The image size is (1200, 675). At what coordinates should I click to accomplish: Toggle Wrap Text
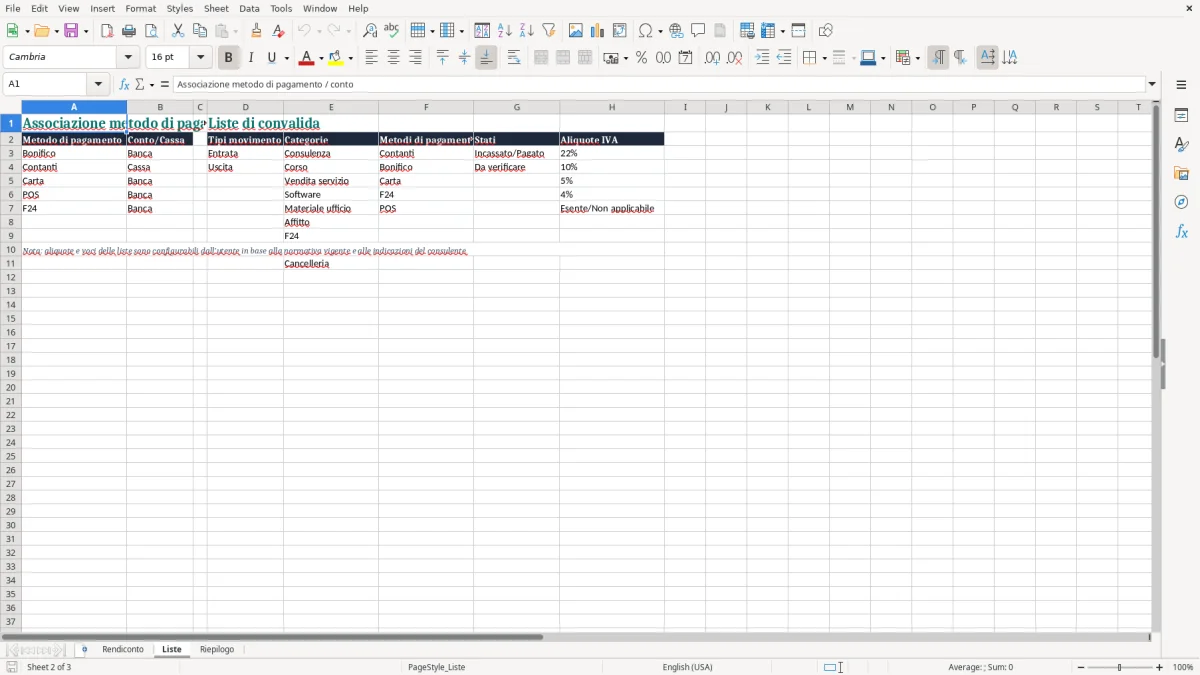tap(514, 58)
